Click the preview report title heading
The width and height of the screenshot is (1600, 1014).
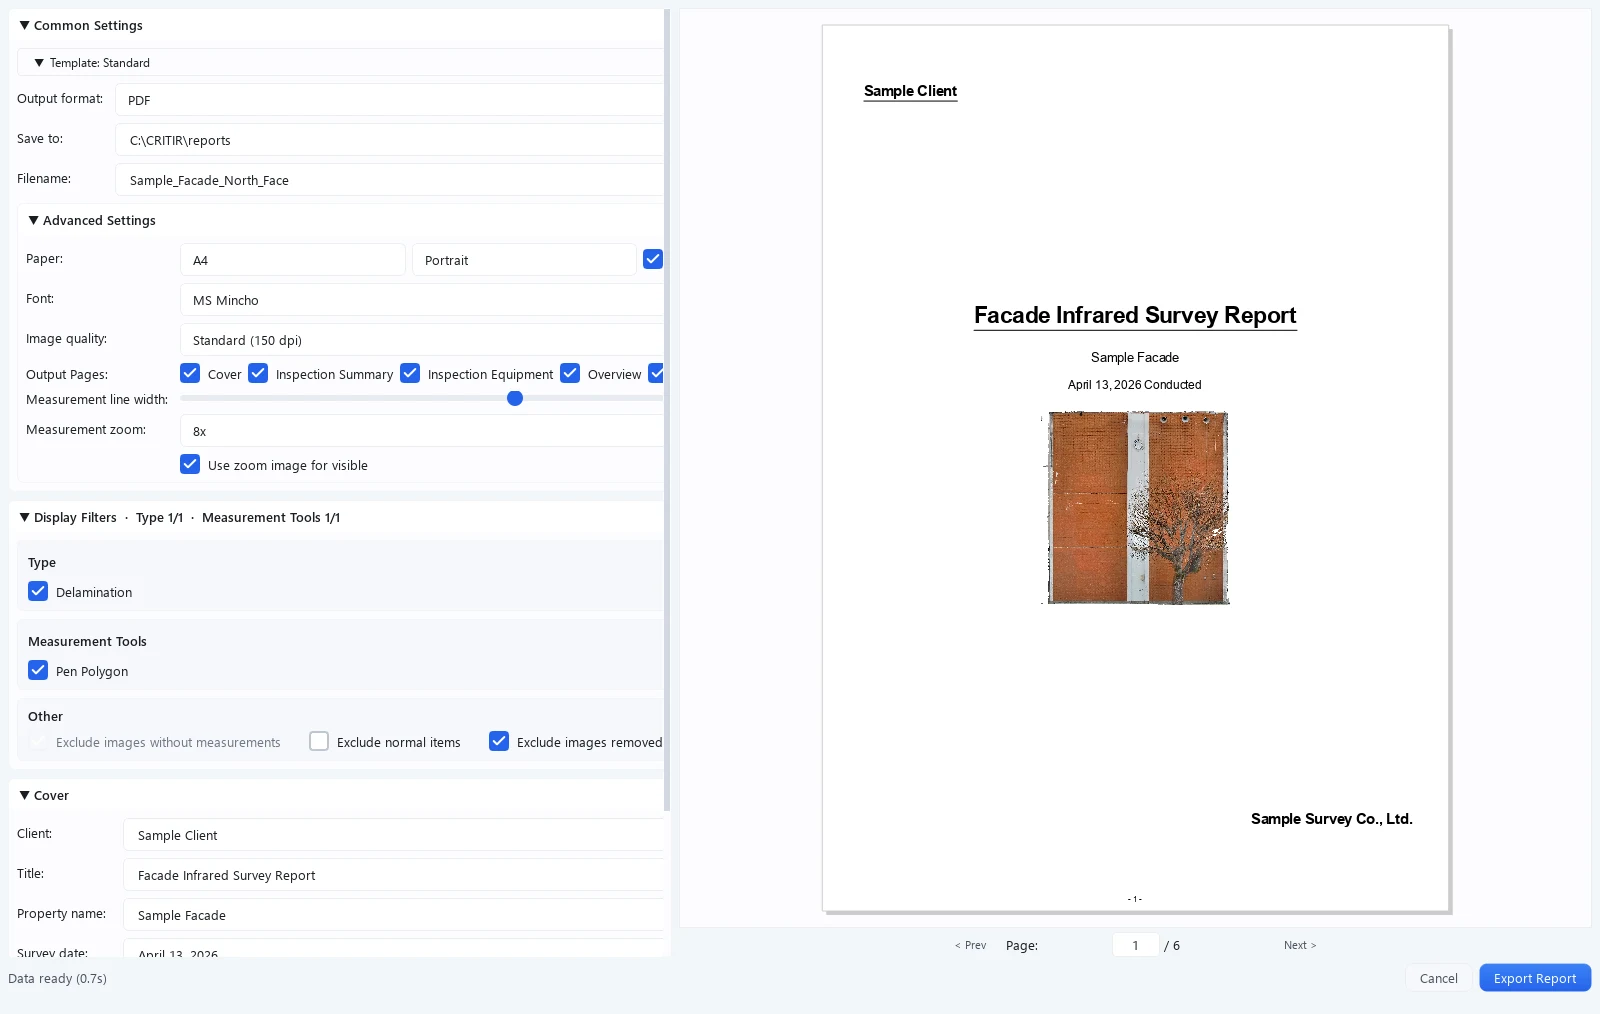click(x=1135, y=315)
